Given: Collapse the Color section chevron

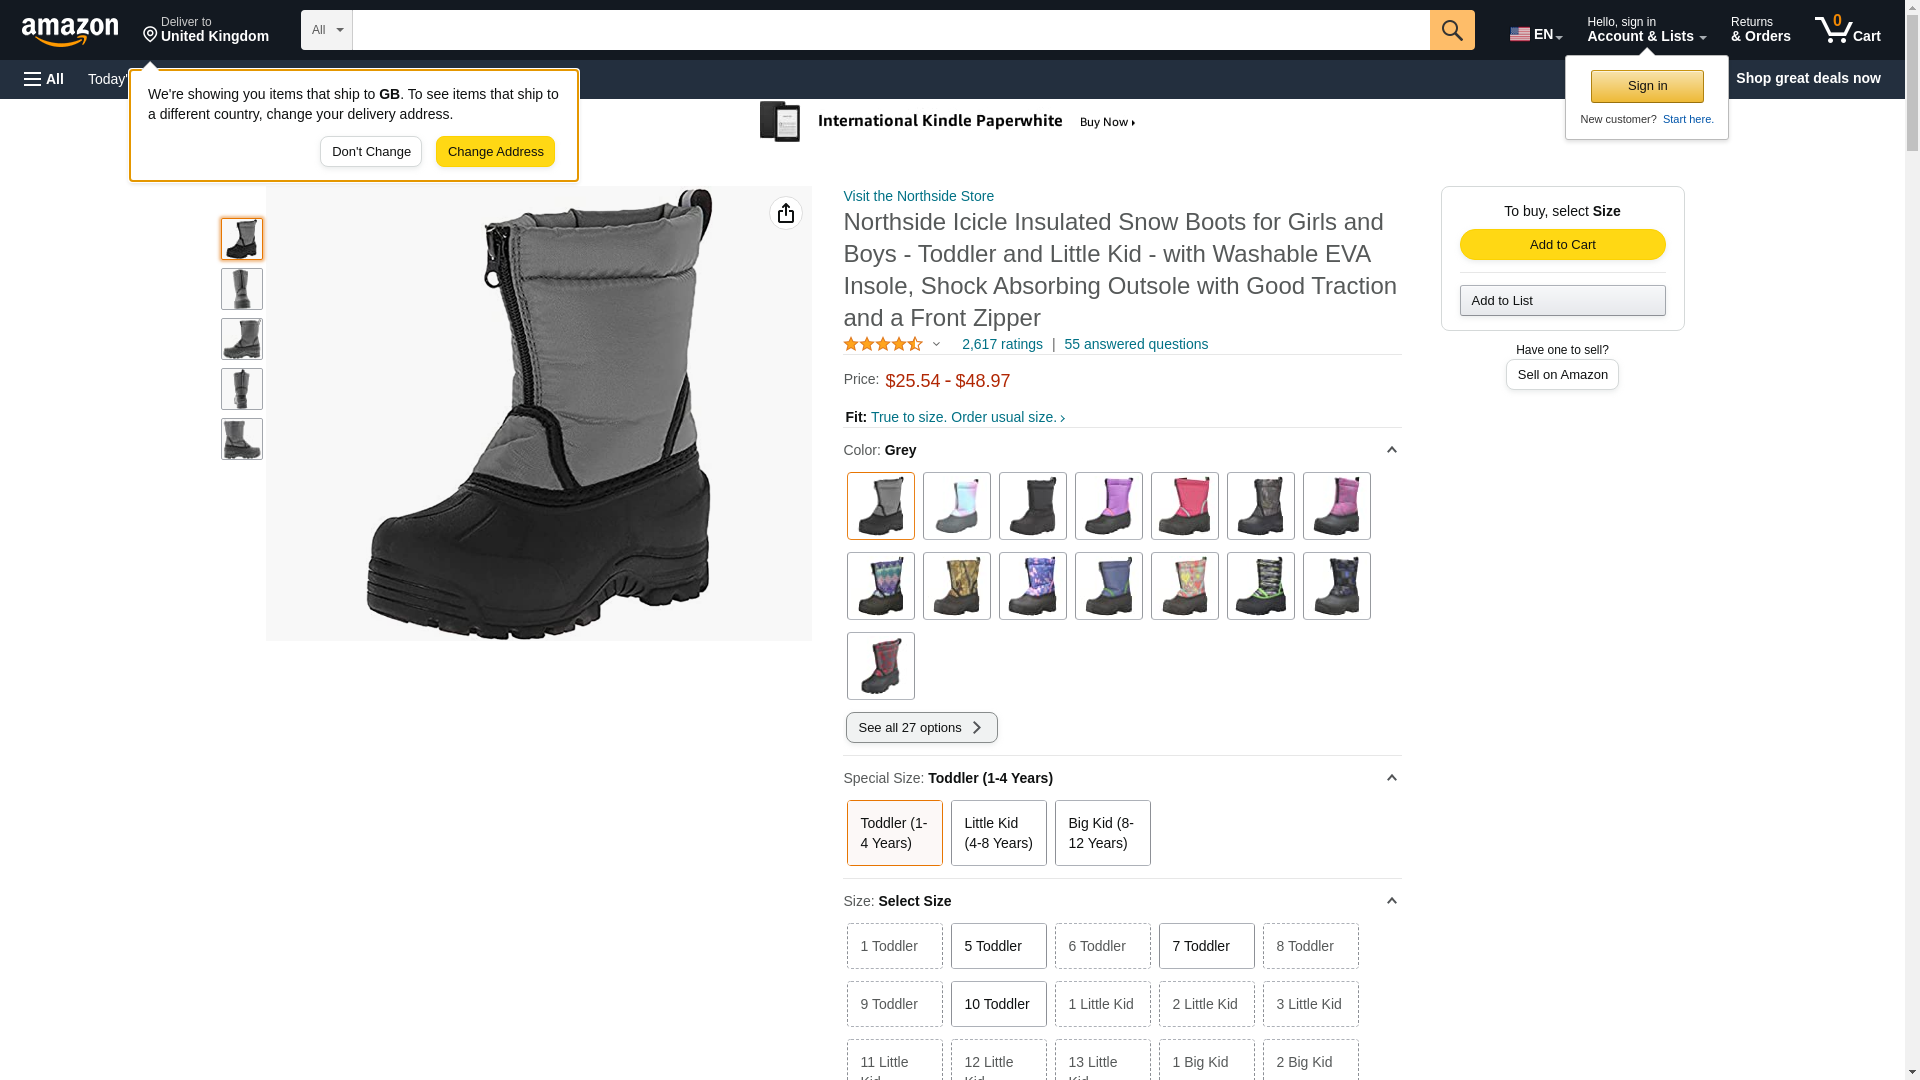Looking at the screenshot, I should point(1391,450).
